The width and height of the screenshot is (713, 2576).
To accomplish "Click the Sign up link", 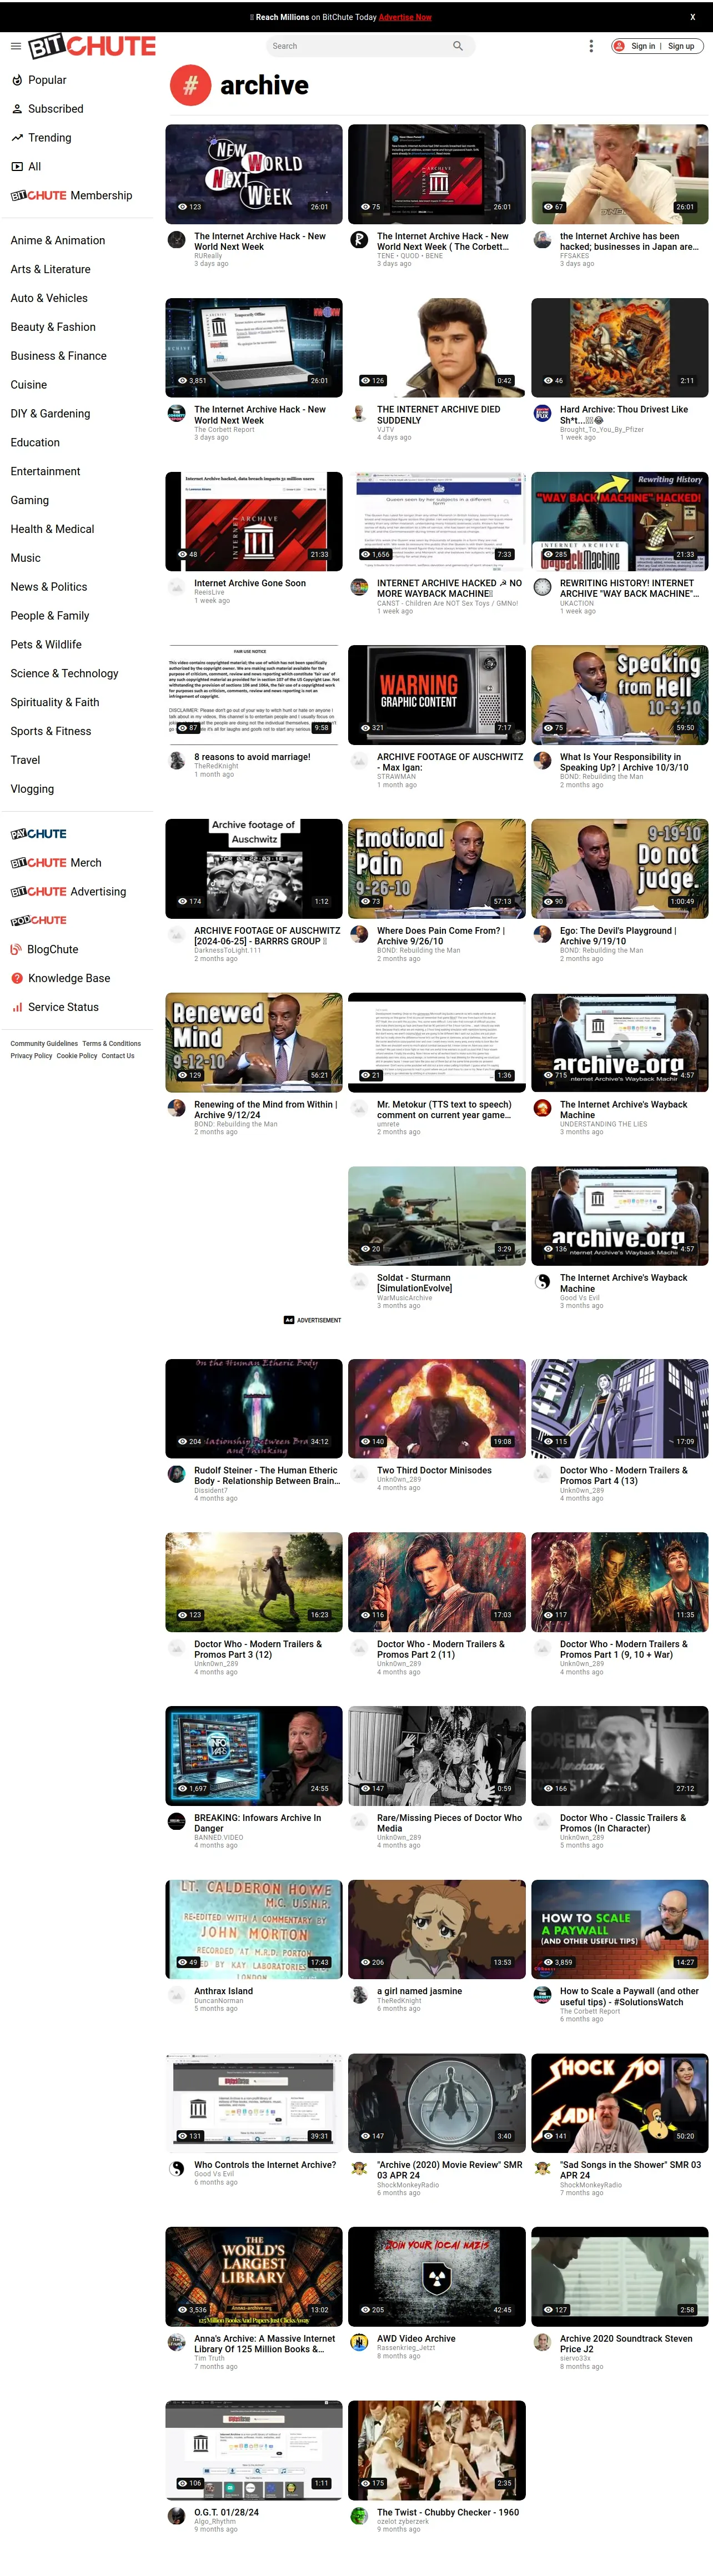I will coord(681,46).
